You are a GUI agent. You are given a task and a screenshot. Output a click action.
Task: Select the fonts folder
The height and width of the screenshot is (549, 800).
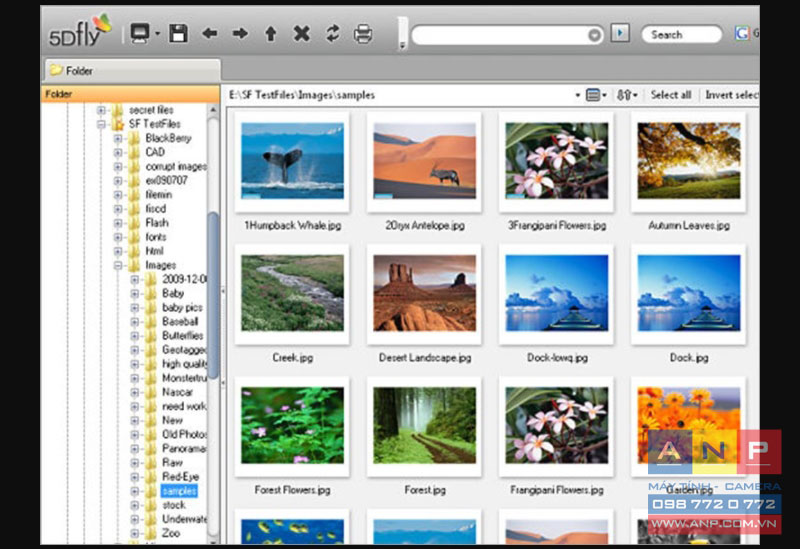[156, 237]
